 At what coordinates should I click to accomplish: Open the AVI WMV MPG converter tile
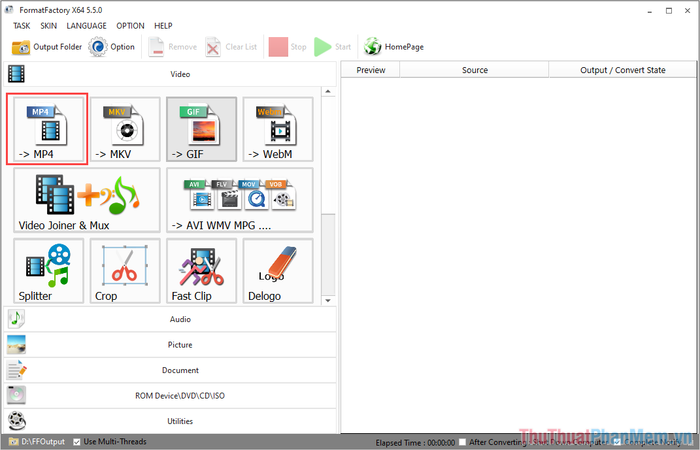240,200
